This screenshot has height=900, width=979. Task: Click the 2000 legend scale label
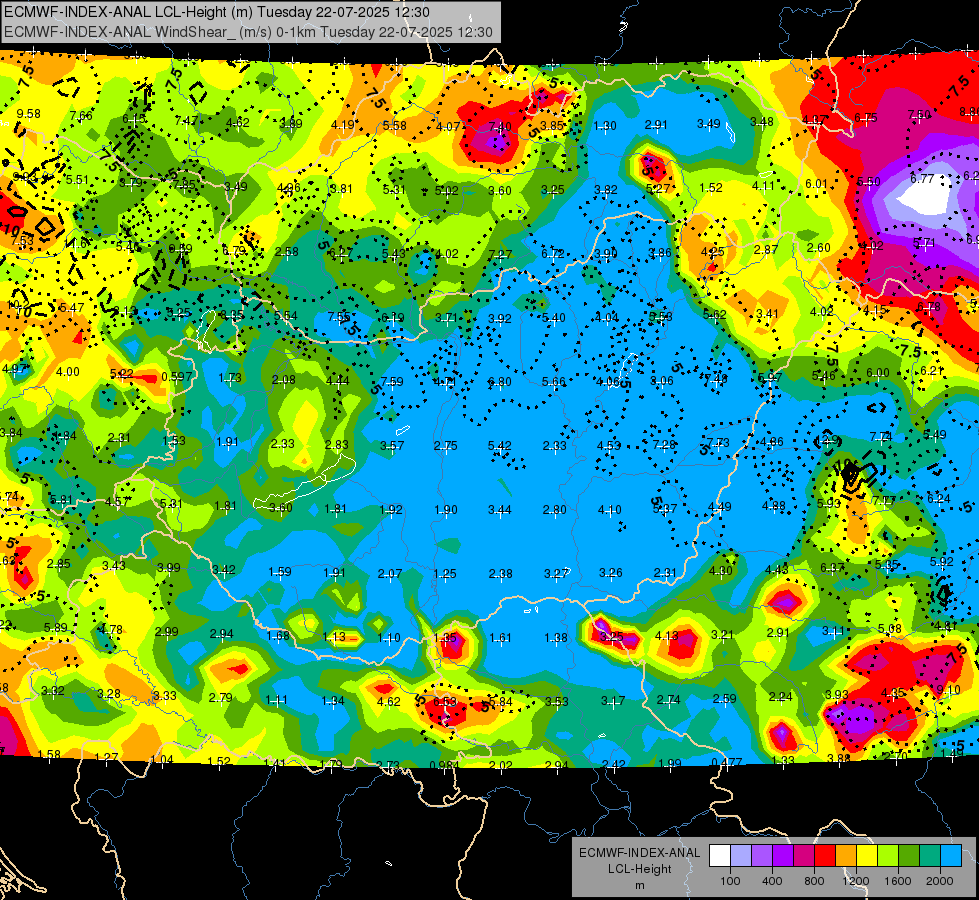(940, 881)
